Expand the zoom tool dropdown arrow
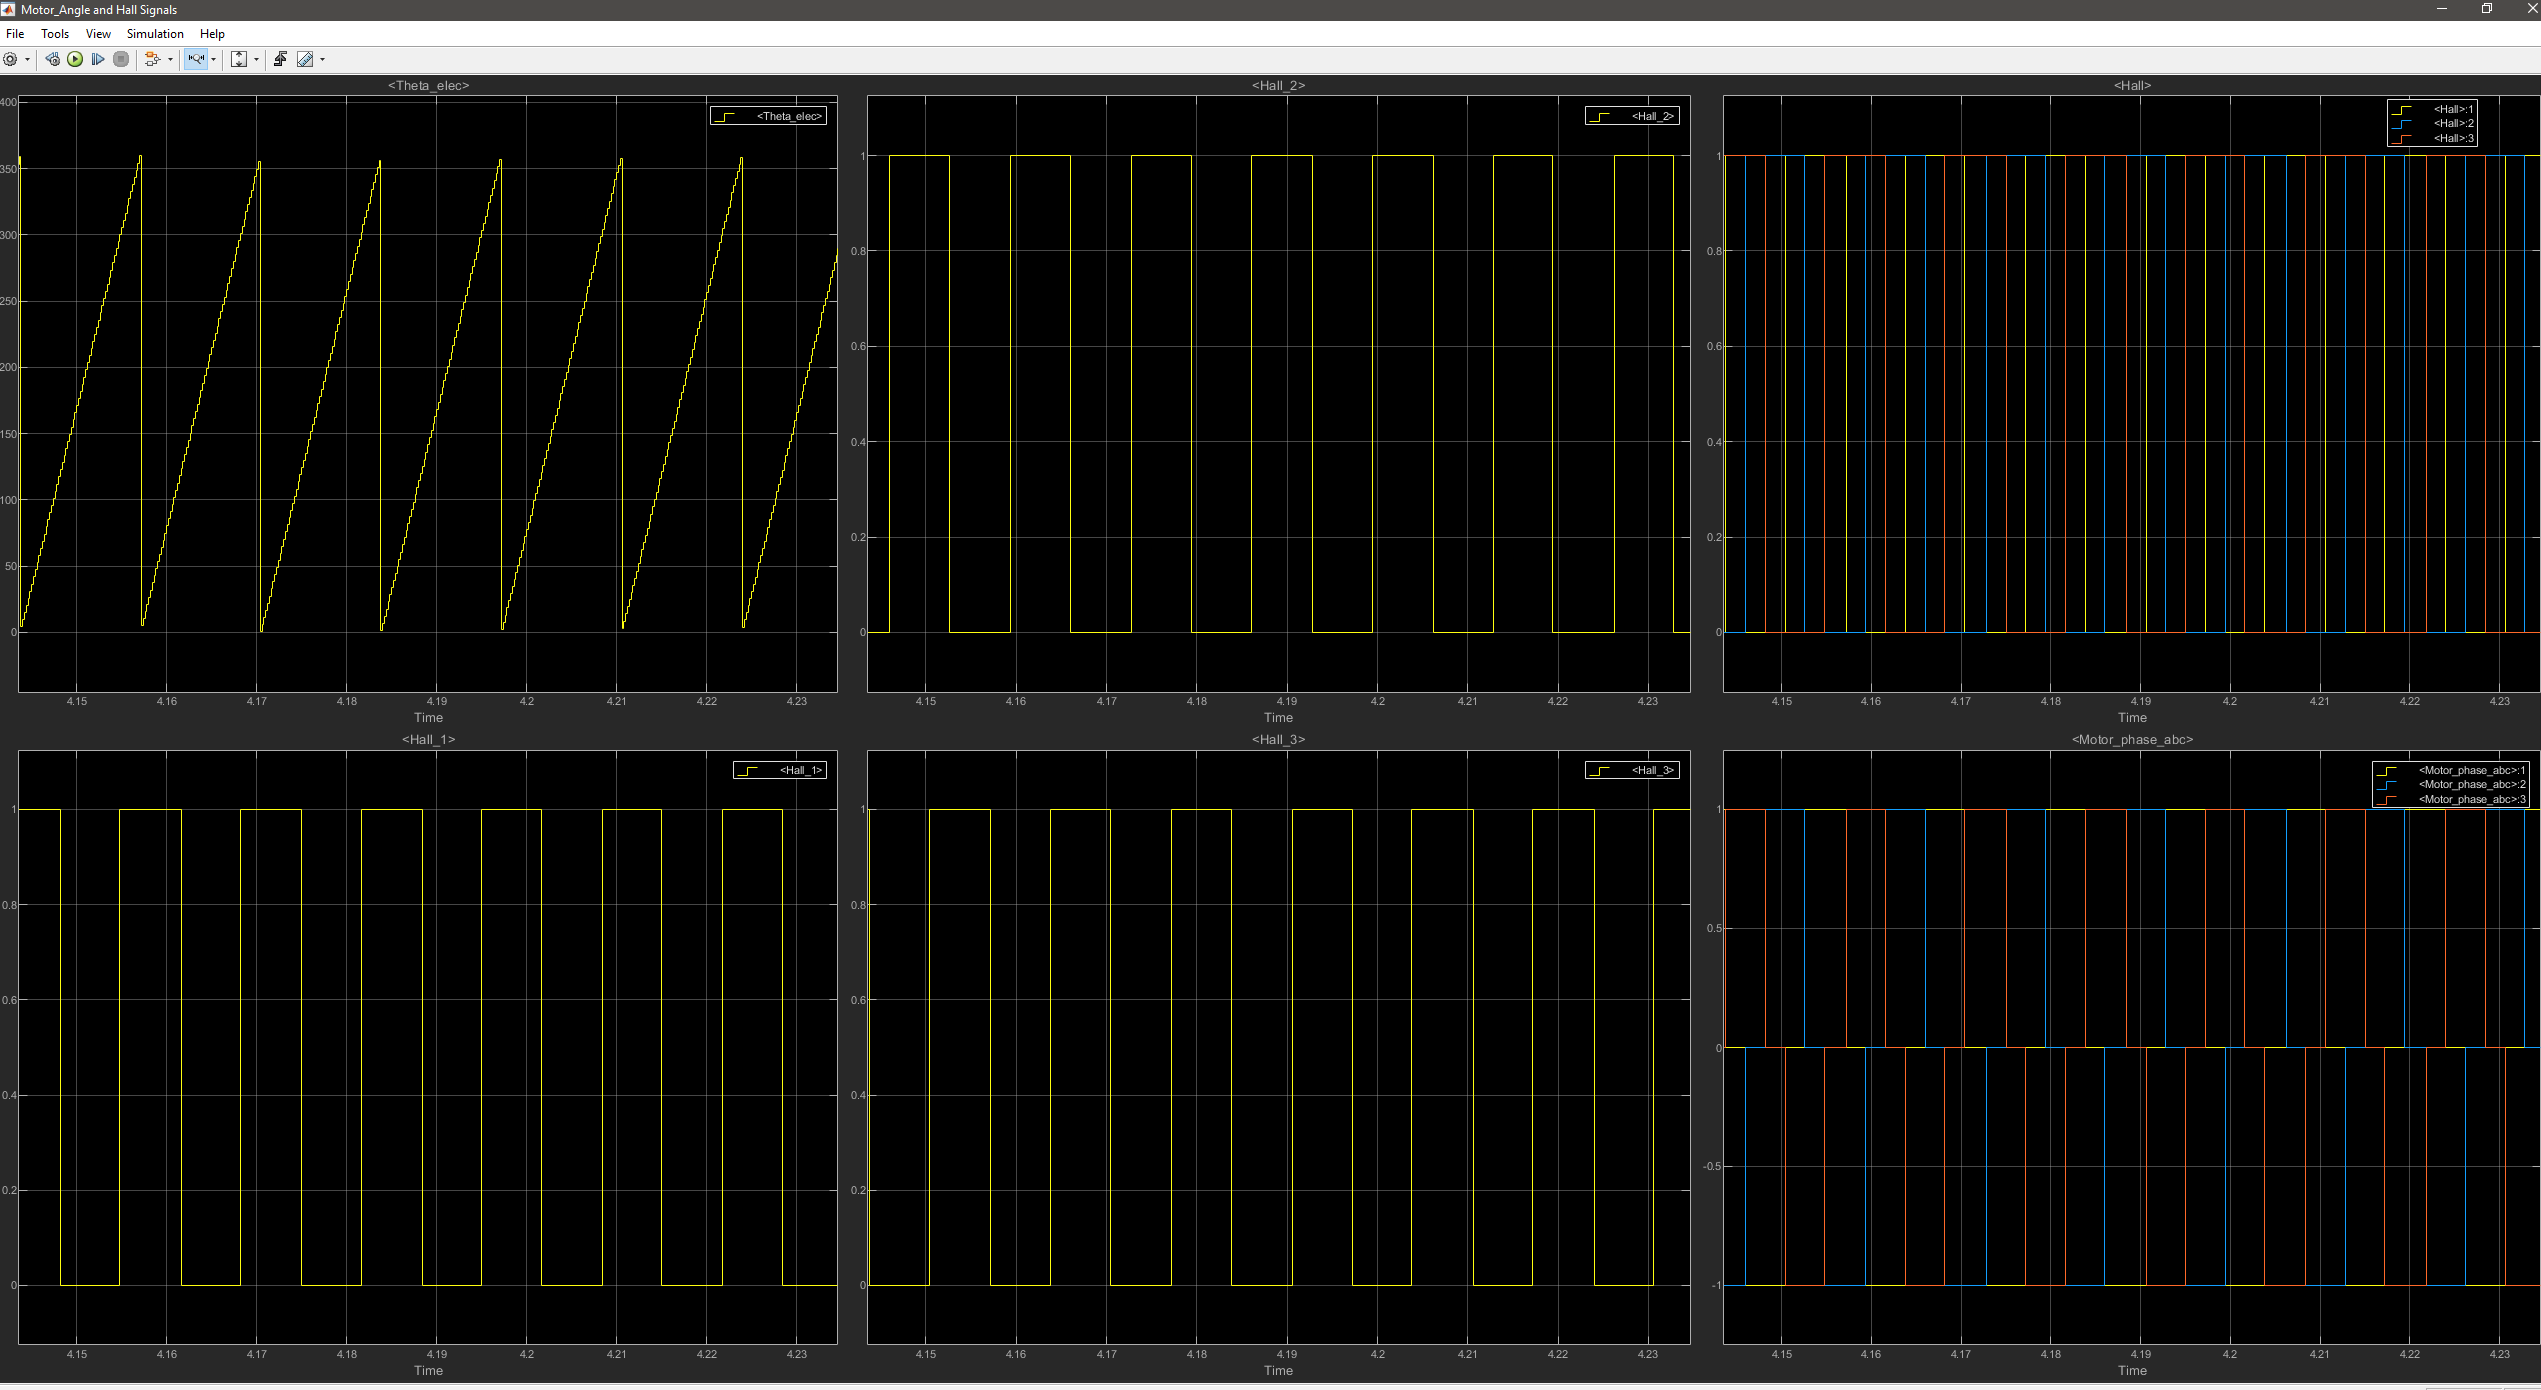Viewport: 2541px width, 1390px height. pyautogui.click(x=213, y=60)
